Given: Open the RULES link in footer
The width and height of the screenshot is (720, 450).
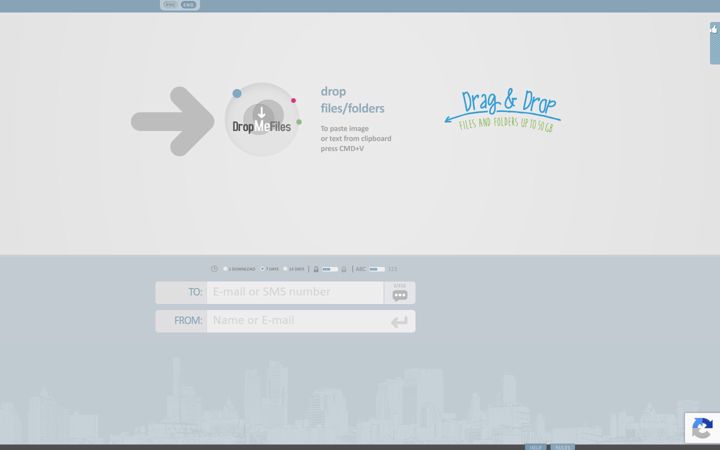Looking at the screenshot, I should click(x=562, y=447).
